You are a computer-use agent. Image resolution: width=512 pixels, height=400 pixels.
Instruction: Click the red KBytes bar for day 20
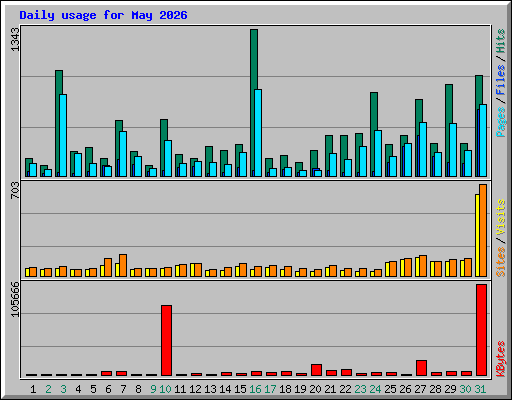[x=316, y=370]
